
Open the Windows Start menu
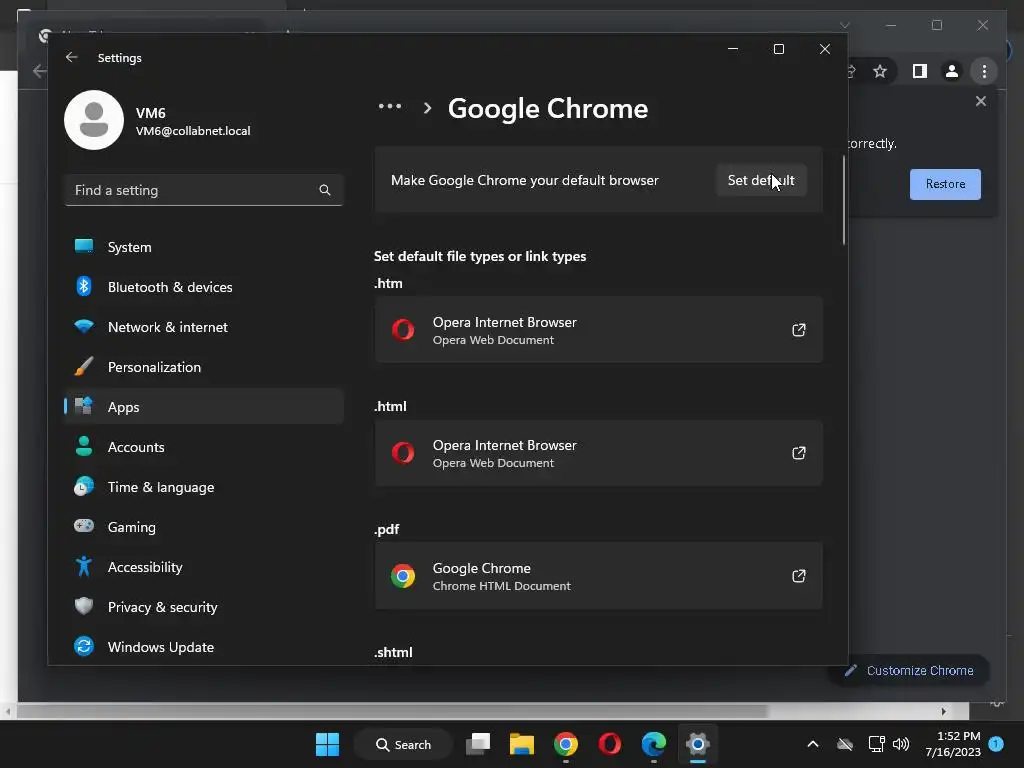coord(327,744)
